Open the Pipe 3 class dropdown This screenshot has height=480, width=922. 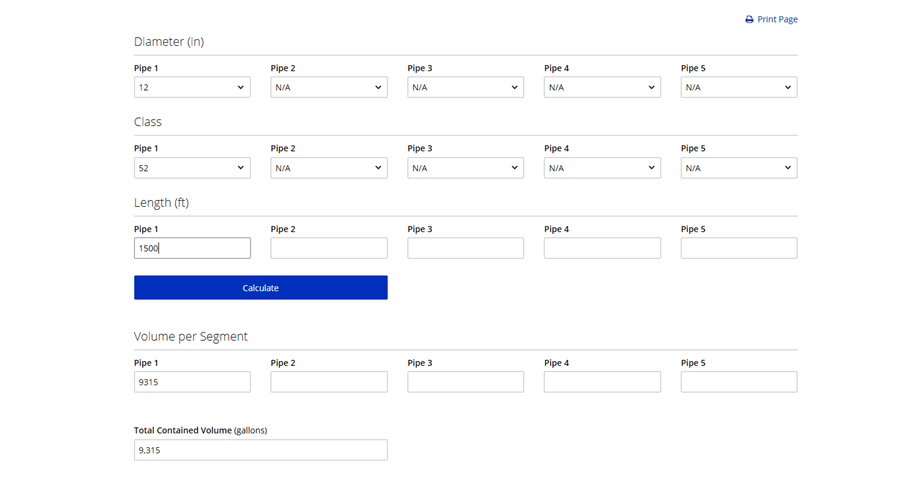(x=465, y=168)
